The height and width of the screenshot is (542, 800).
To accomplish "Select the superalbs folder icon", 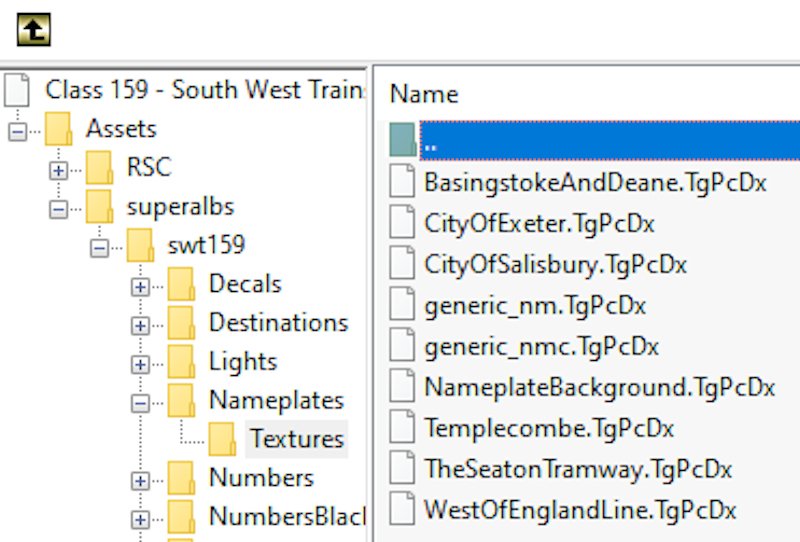I will point(99,206).
